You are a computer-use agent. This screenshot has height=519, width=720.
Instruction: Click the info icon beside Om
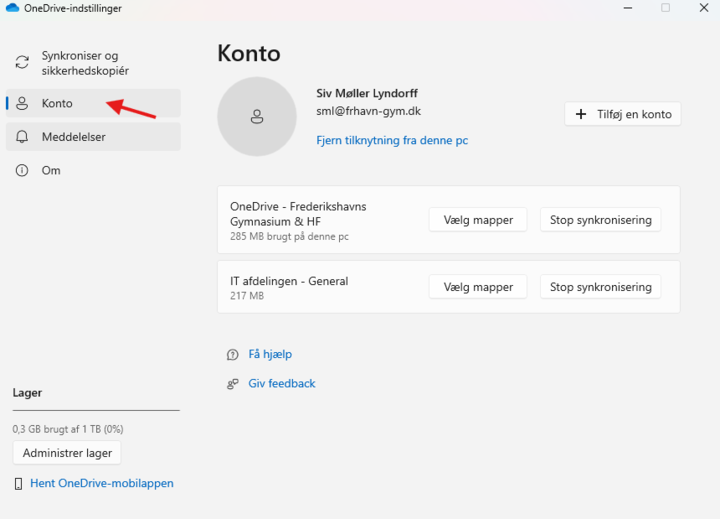coord(22,171)
